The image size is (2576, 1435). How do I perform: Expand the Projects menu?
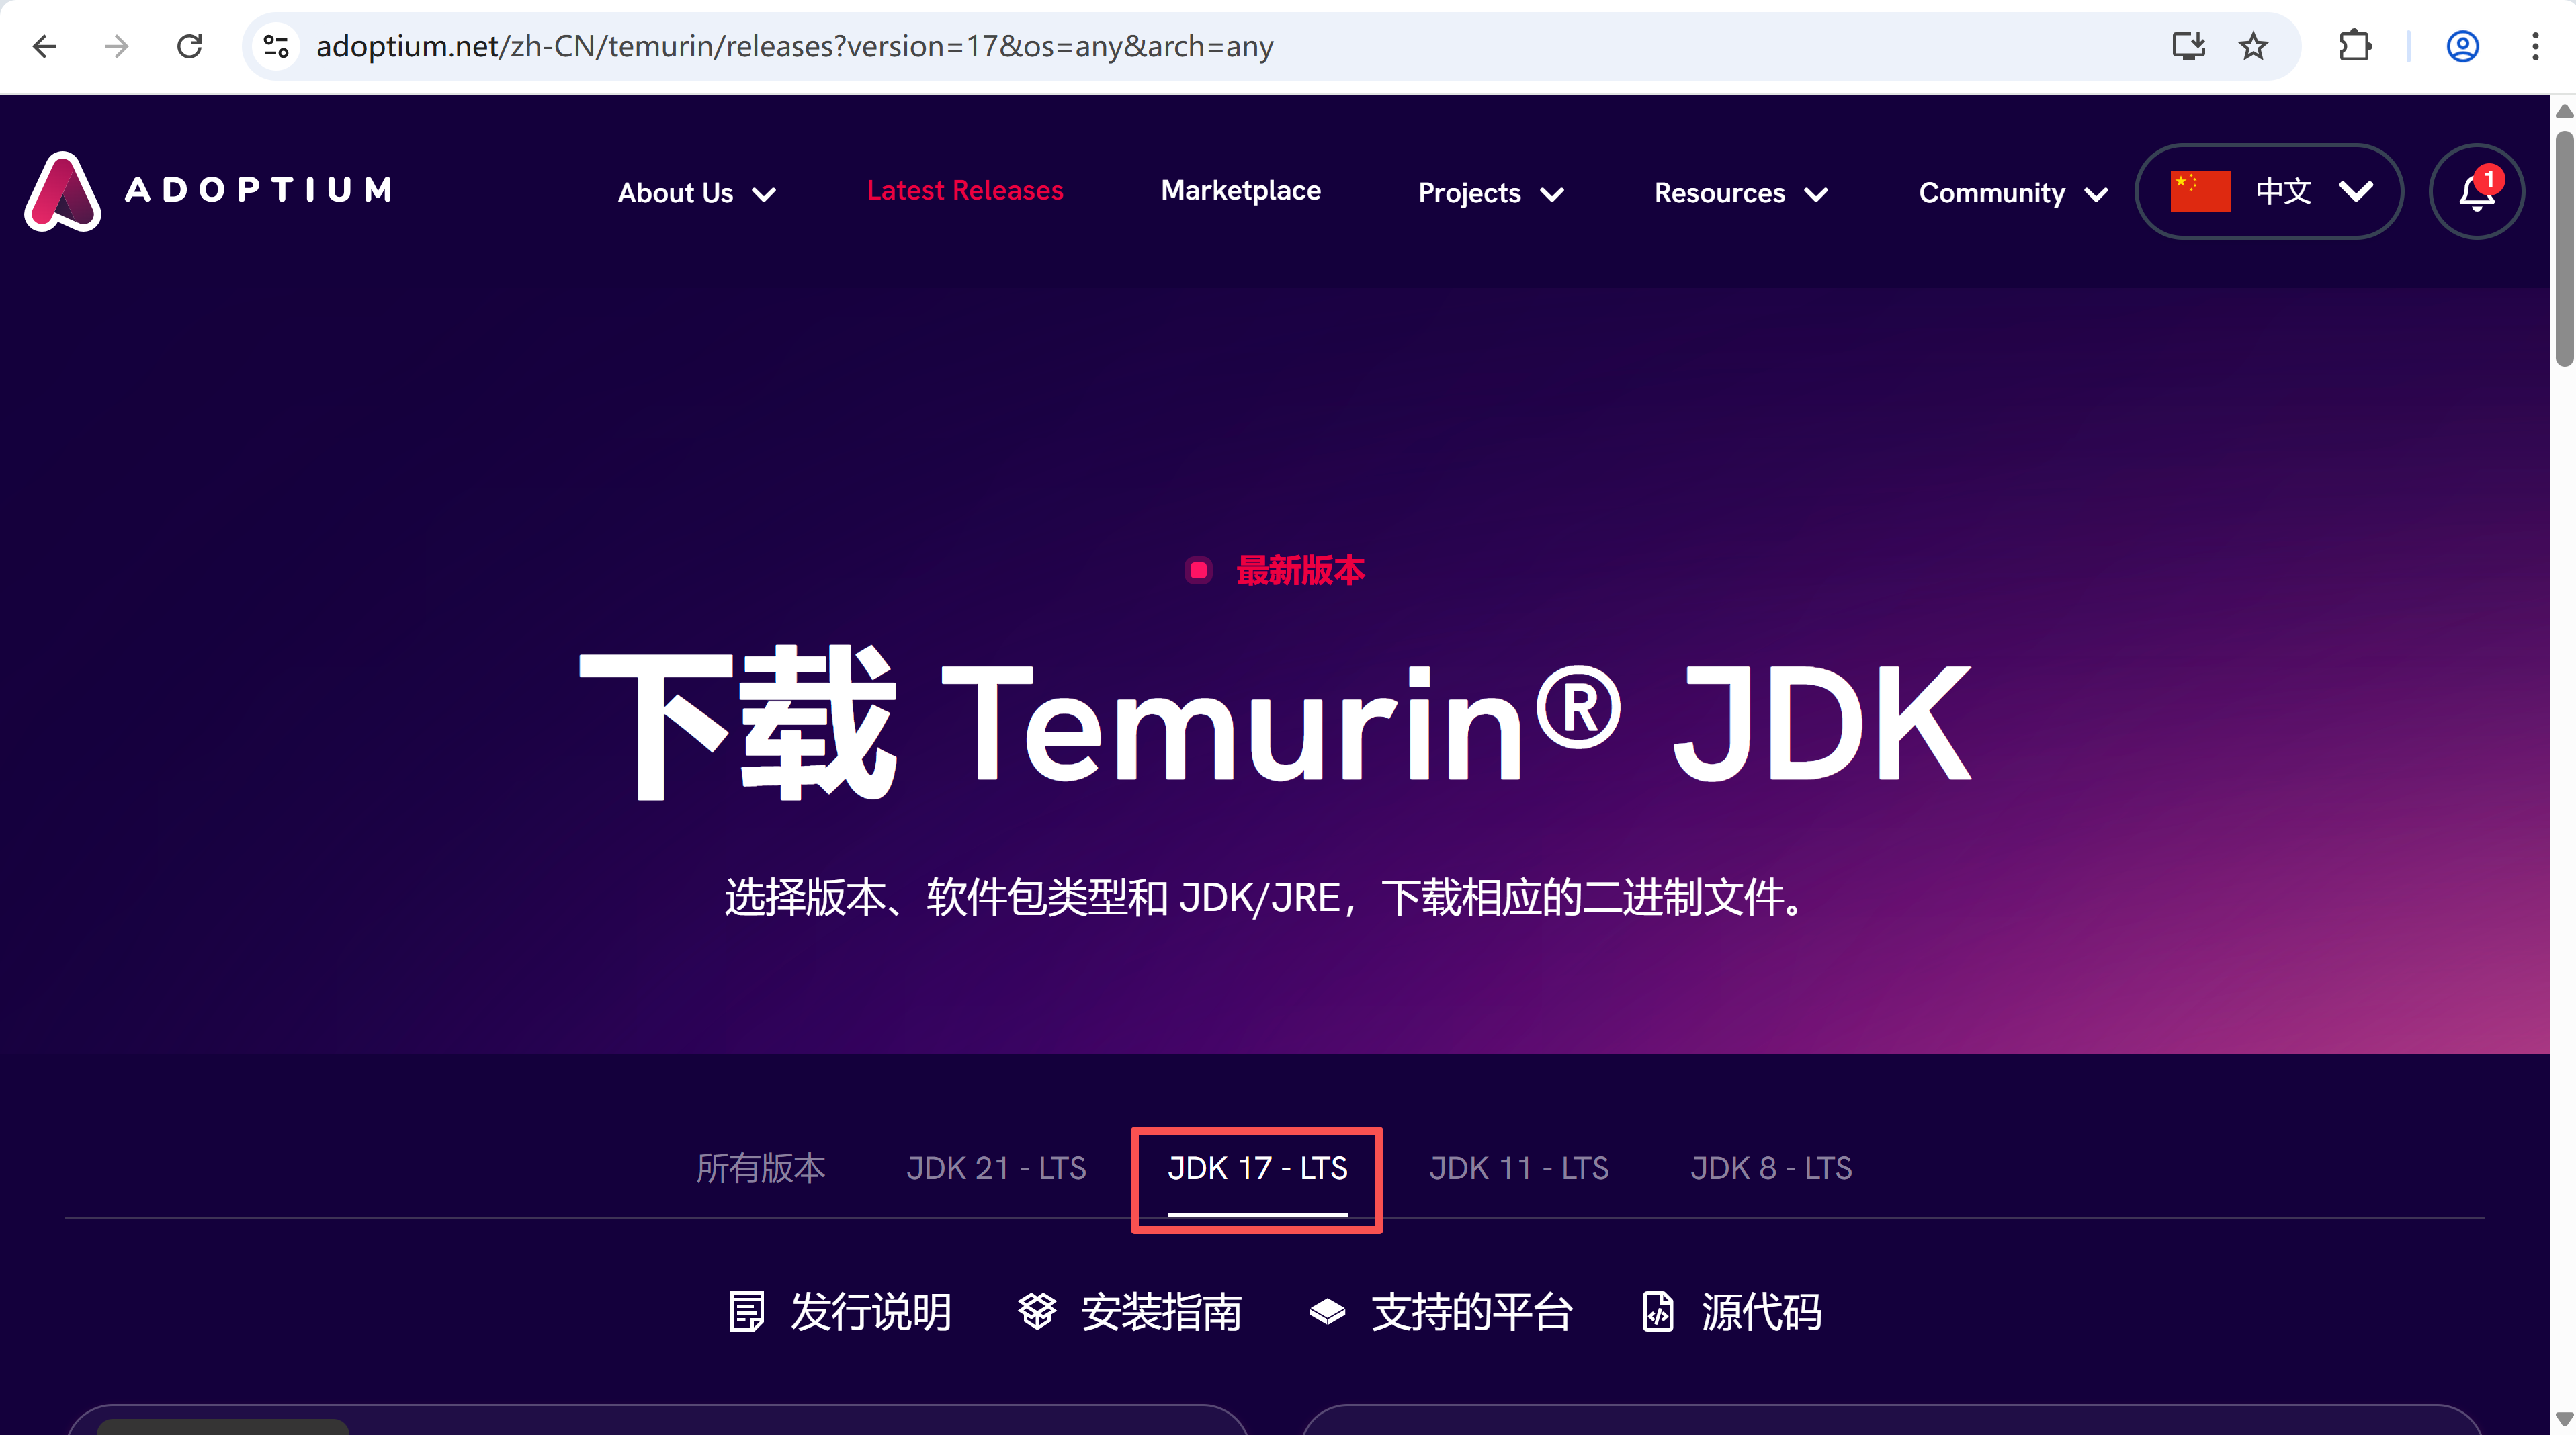point(1491,192)
